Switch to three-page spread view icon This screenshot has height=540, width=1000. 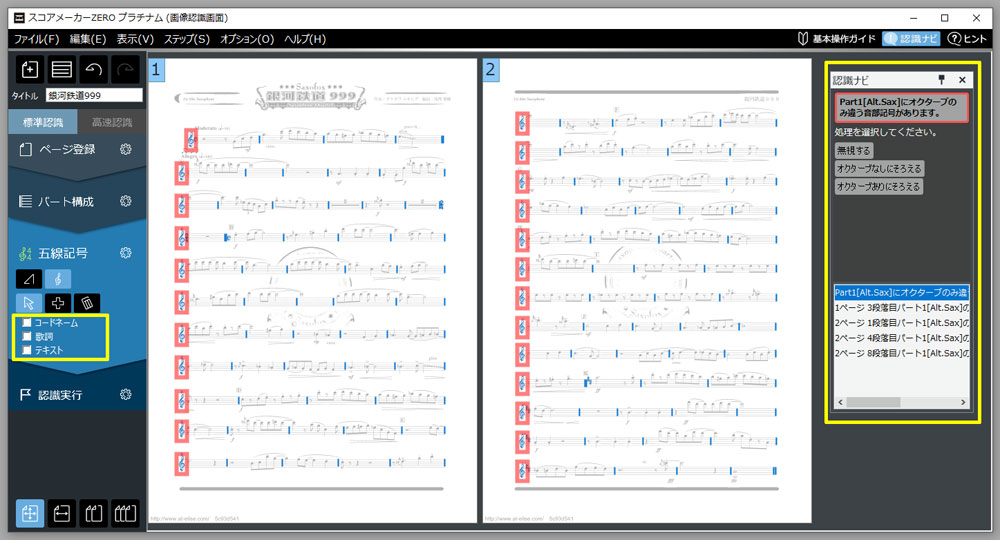pyautogui.click(x=125, y=513)
